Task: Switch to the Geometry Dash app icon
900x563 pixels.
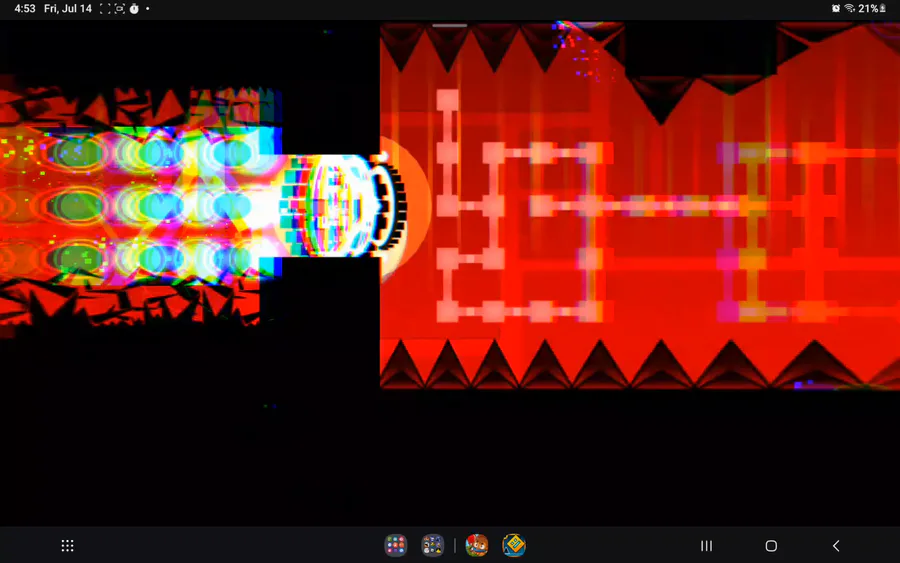Action: (514, 545)
